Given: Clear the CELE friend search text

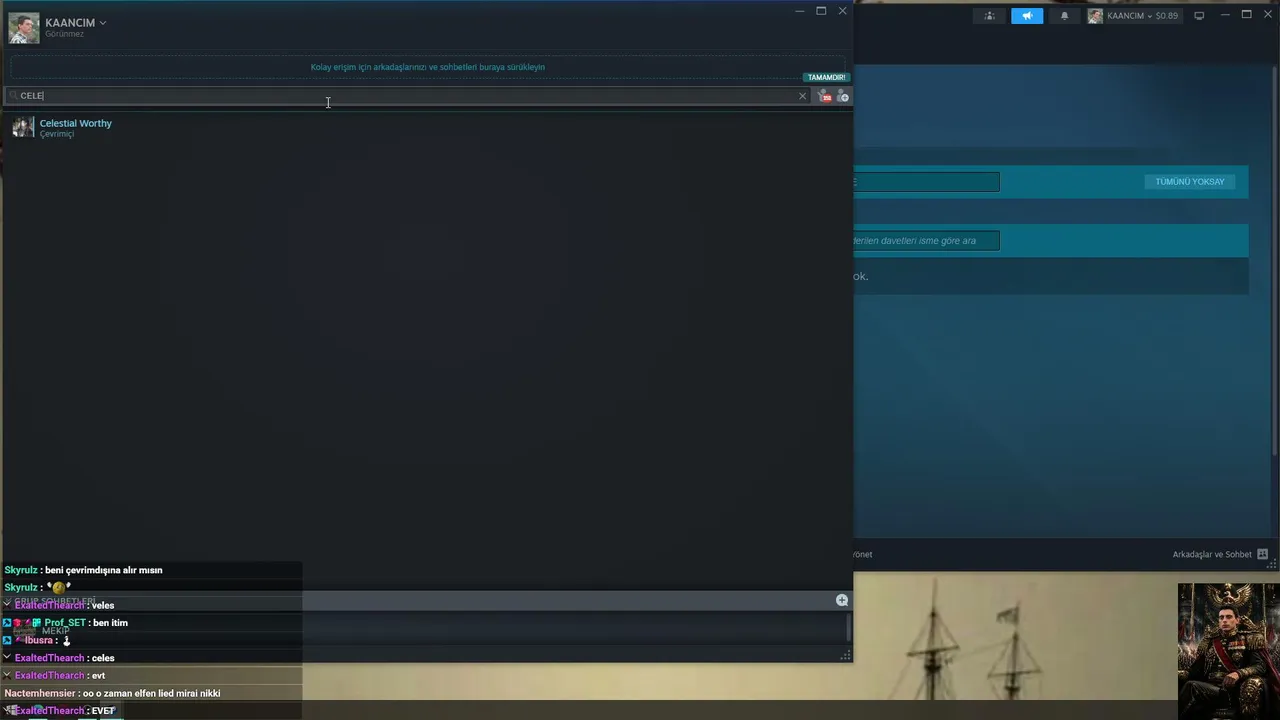Looking at the screenshot, I should point(802,96).
